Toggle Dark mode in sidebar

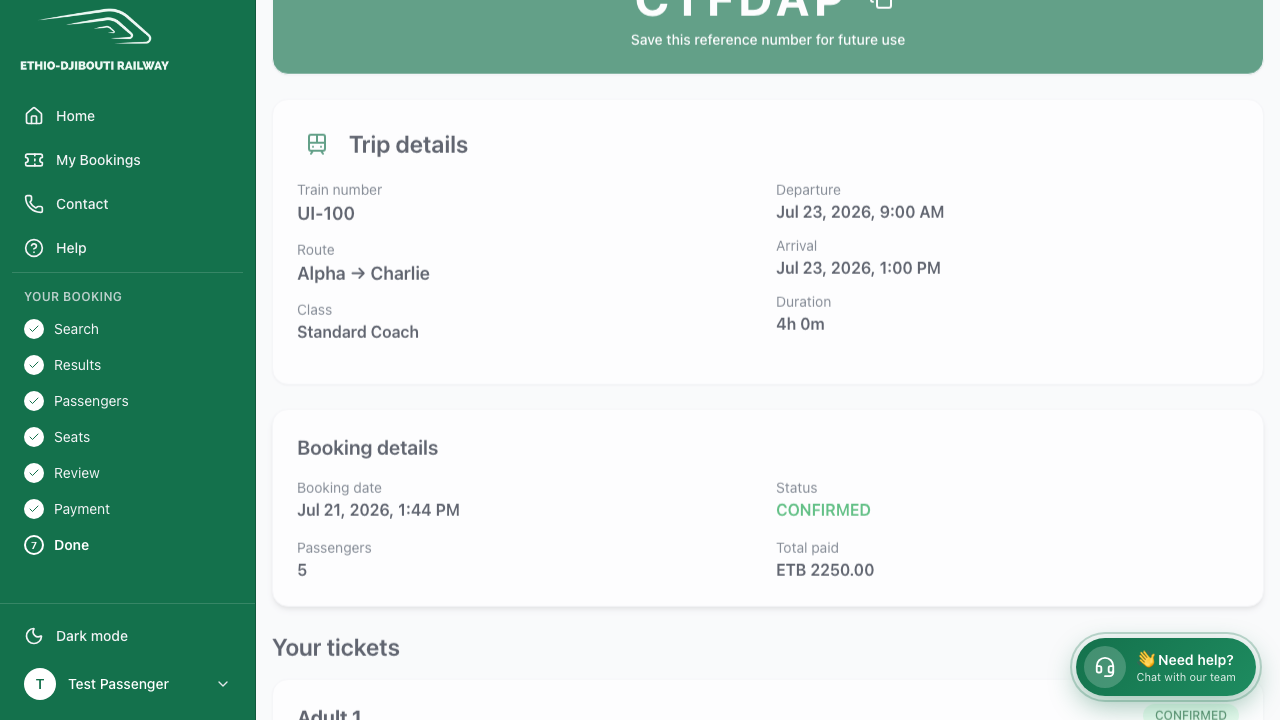coord(128,636)
